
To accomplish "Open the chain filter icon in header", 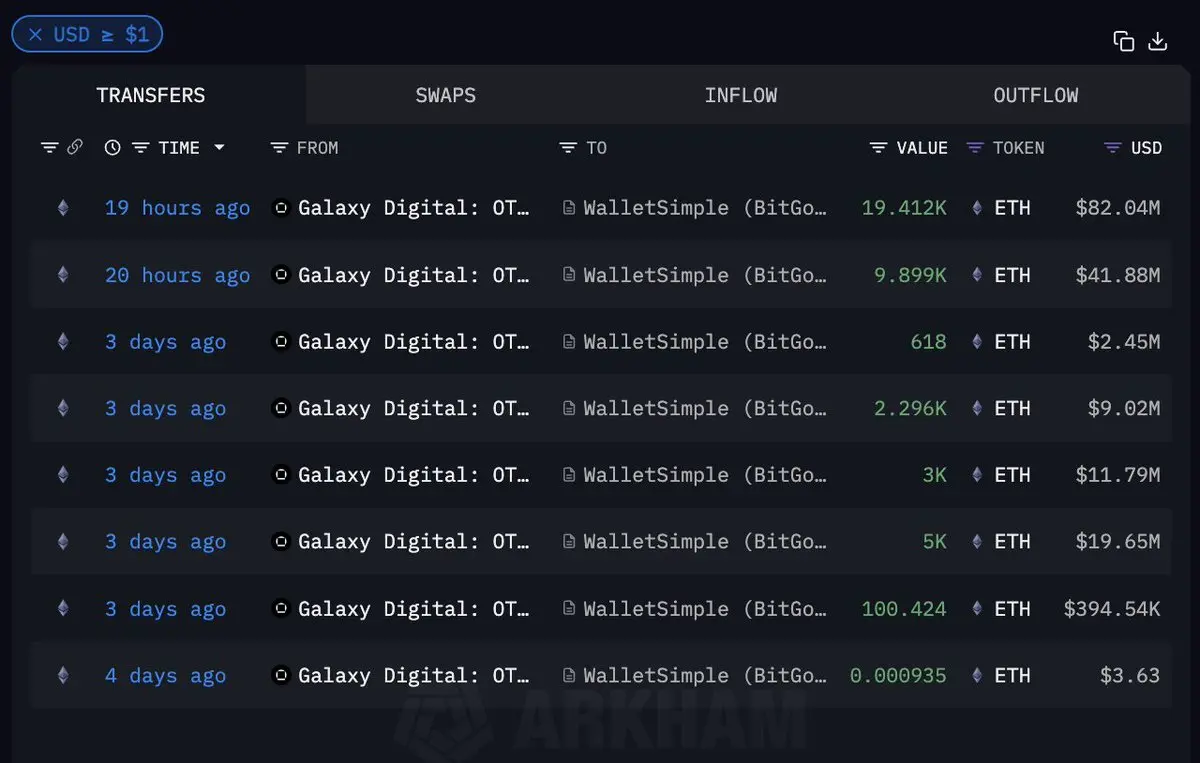I will pos(49,148).
